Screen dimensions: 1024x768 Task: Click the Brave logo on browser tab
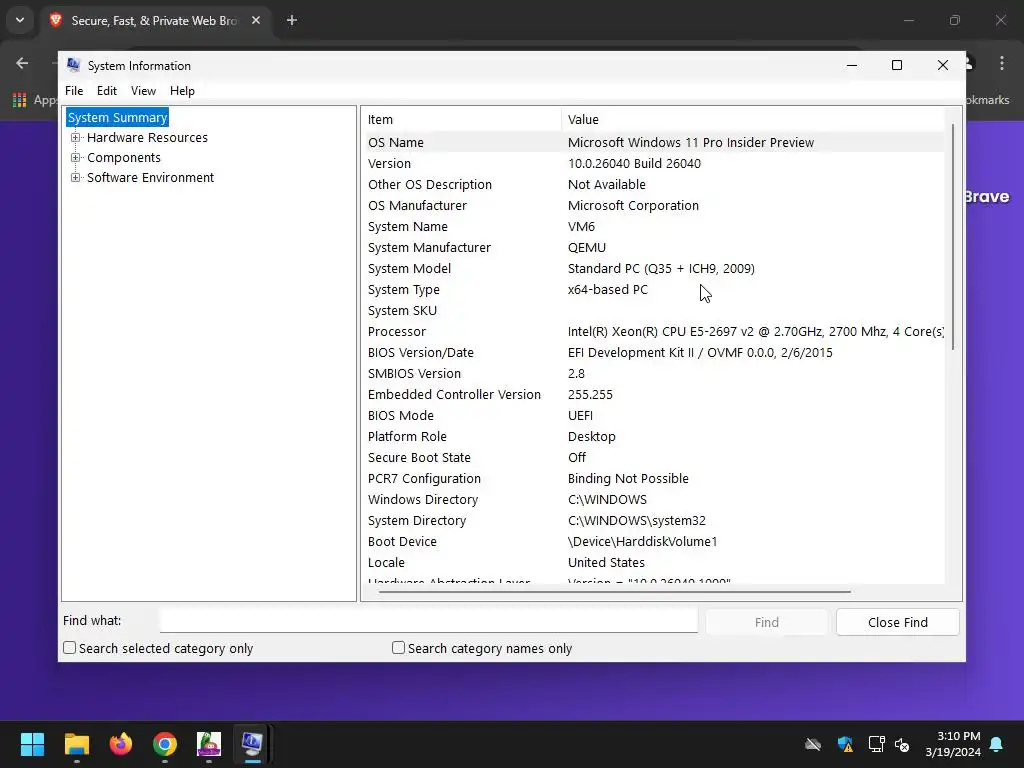[56, 20]
